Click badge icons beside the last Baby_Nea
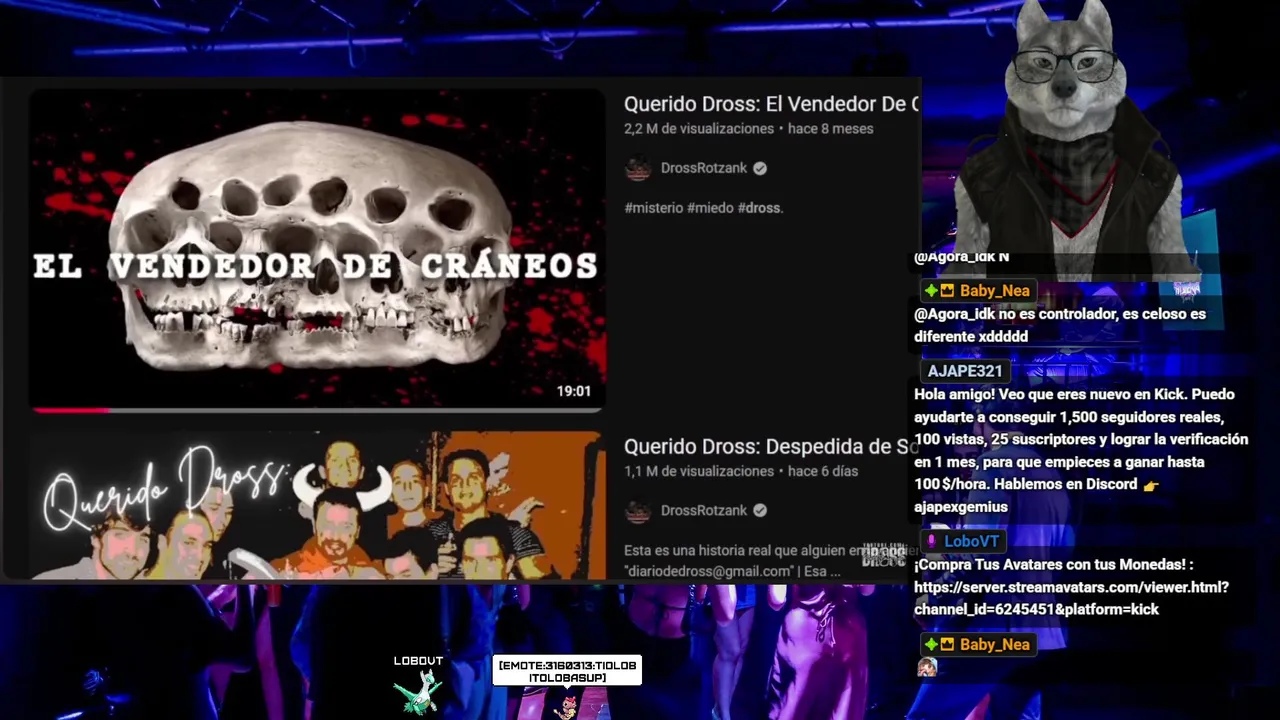The width and height of the screenshot is (1280, 720). tap(939, 645)
